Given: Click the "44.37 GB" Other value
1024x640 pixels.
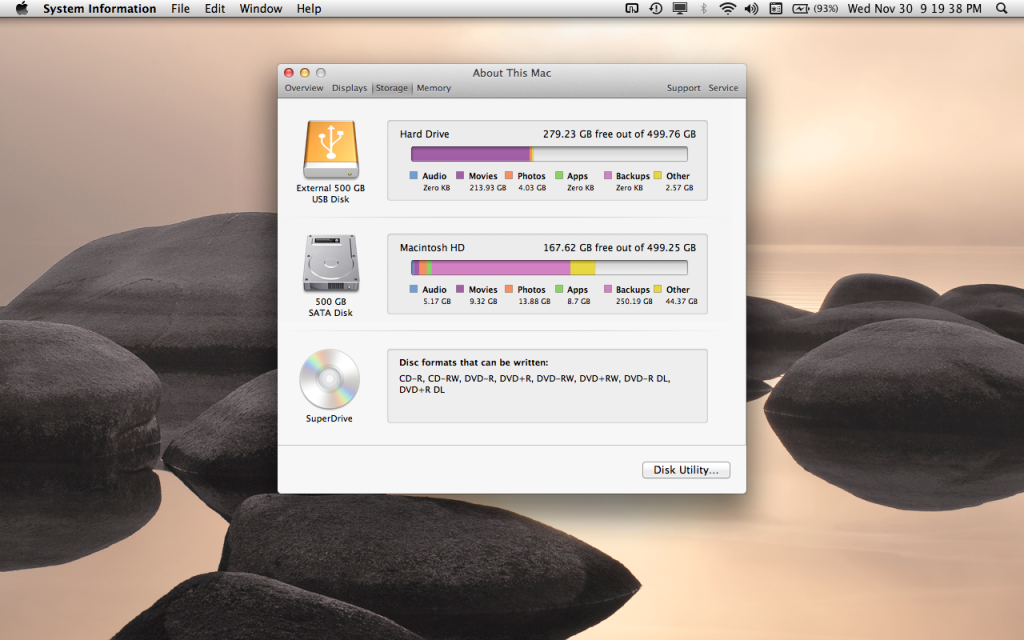Looking at the screenshot, I should coord(681,301).
